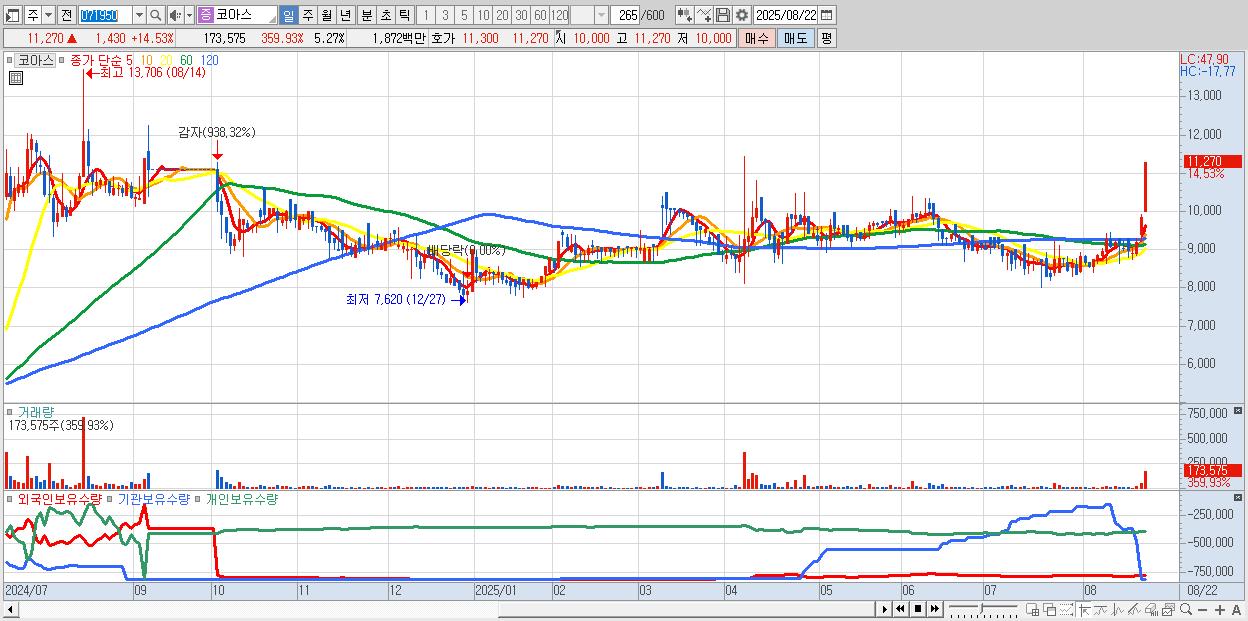The width and height of the screenshot is (1248, 621).
Task: Zoom in with the plus icon
Action: pyautogui.click(x=1220, y=610)
